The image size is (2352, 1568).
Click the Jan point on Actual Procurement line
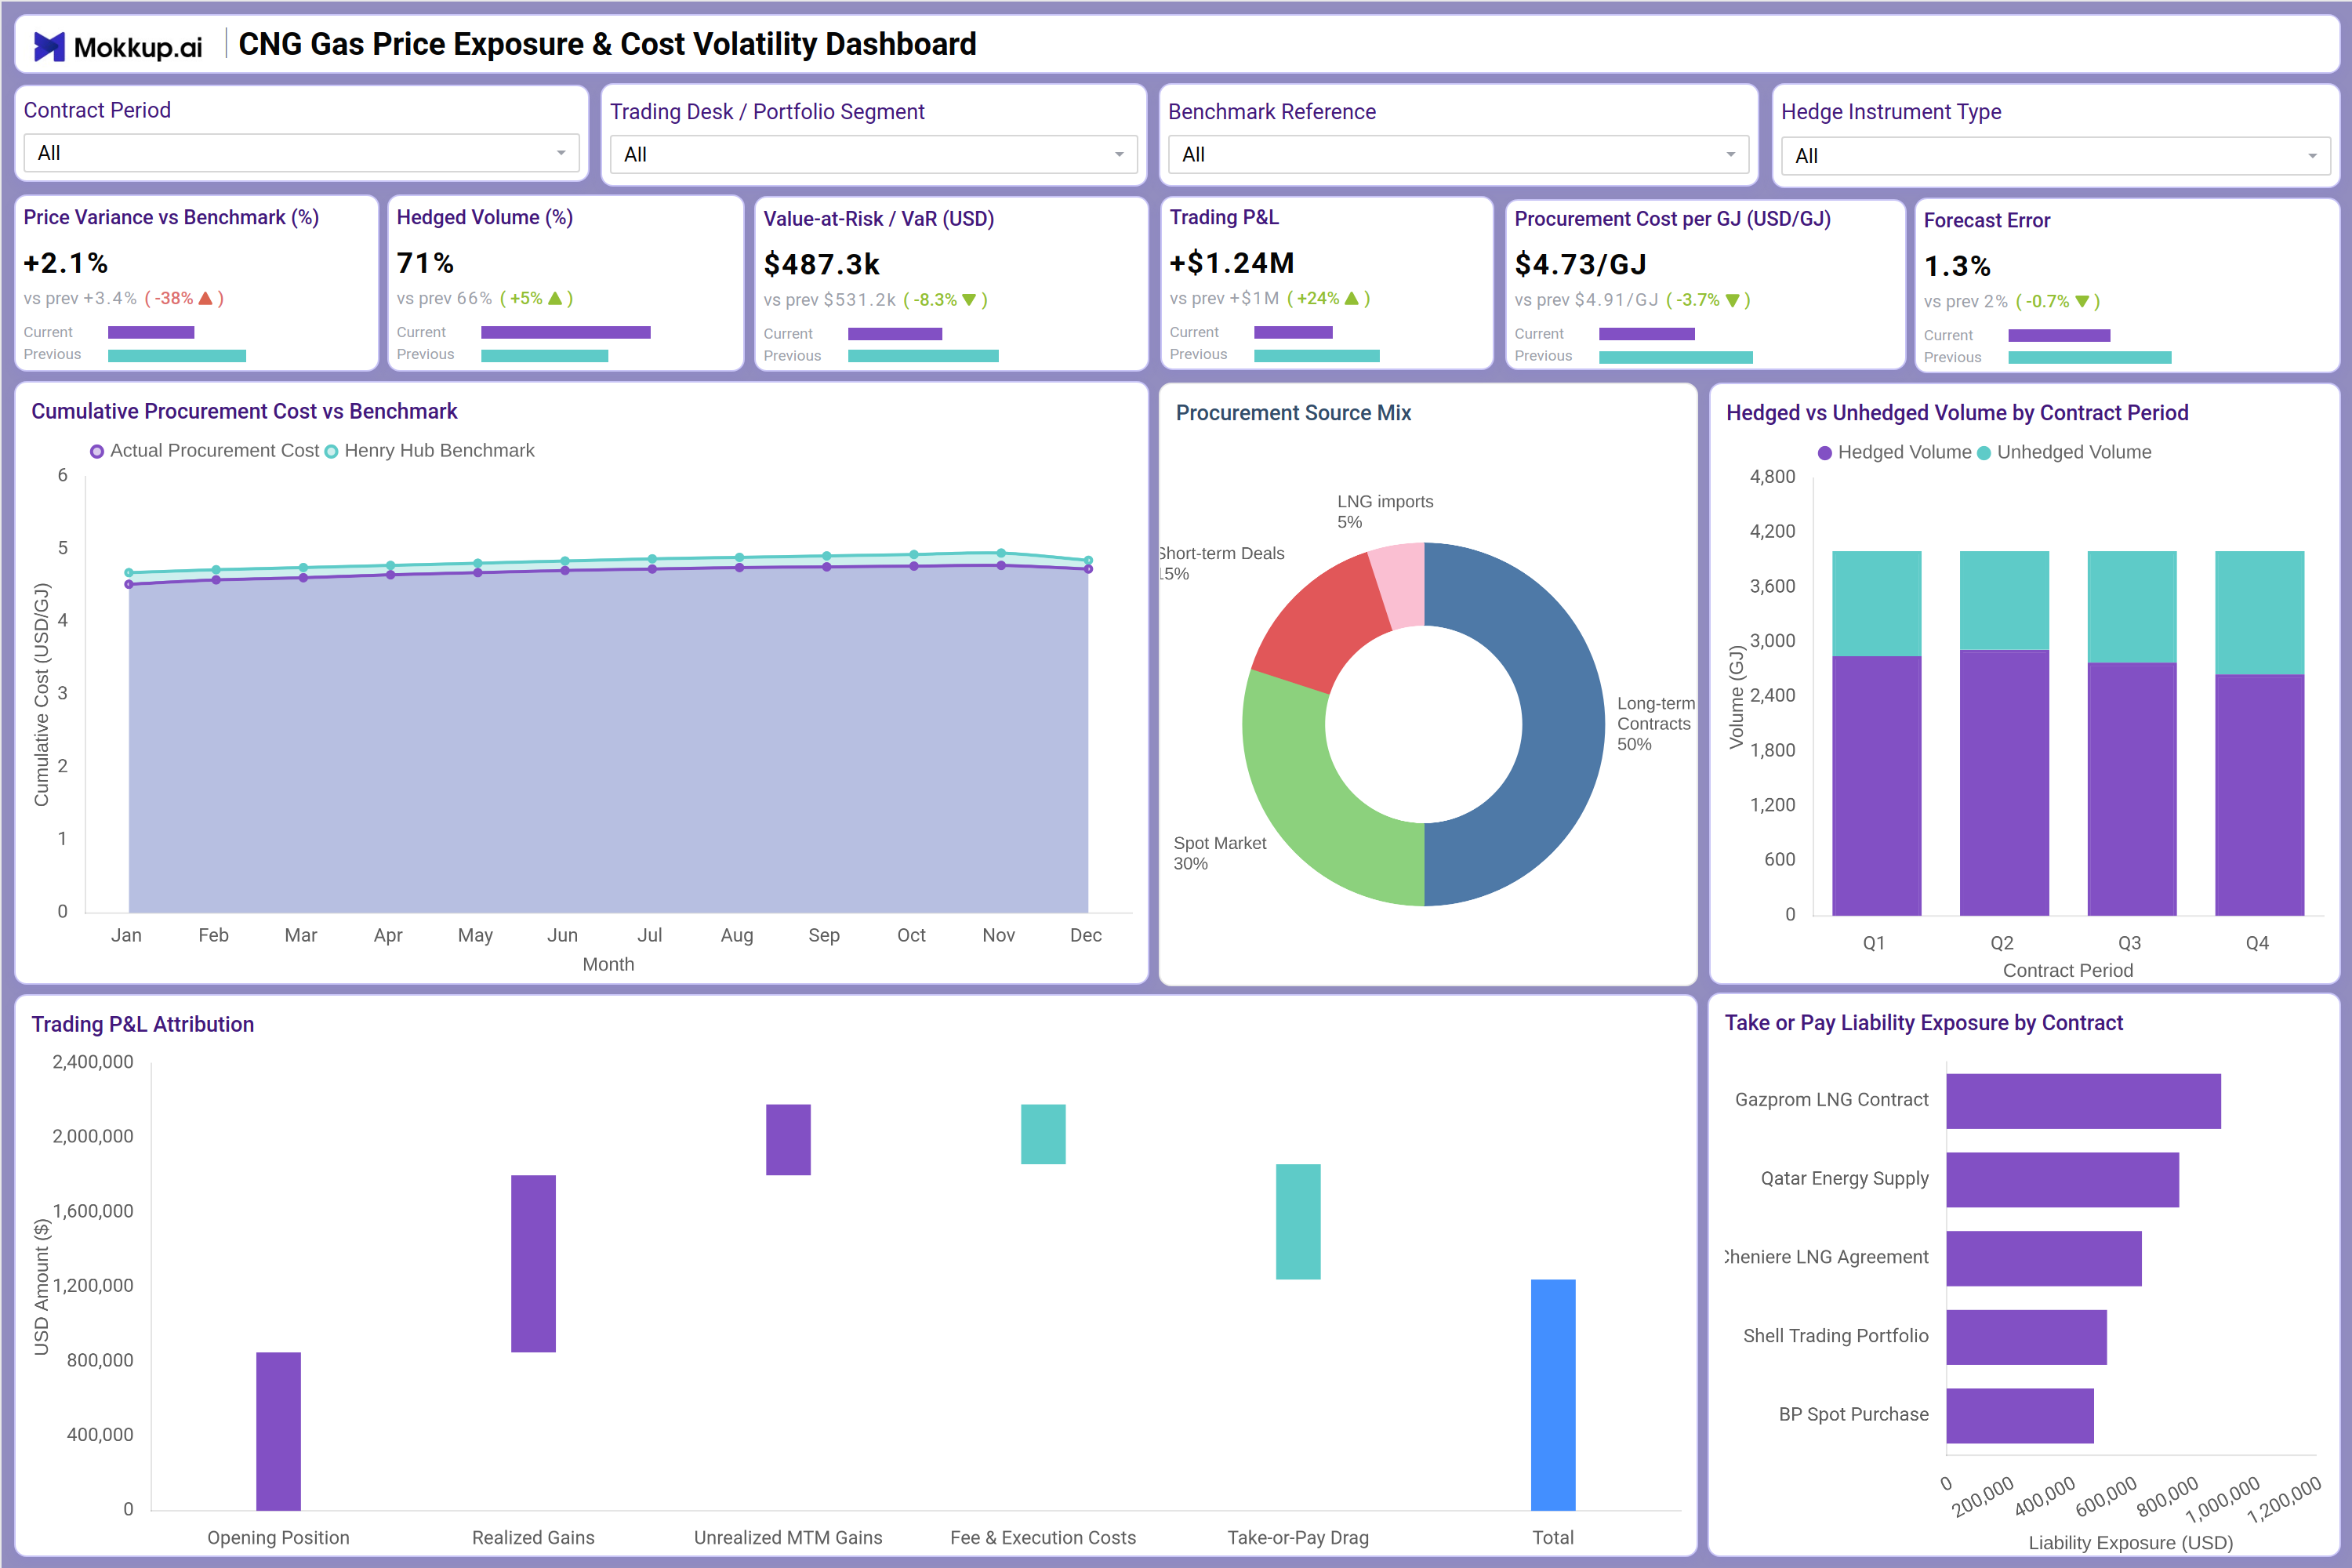[x=129, y=584]
